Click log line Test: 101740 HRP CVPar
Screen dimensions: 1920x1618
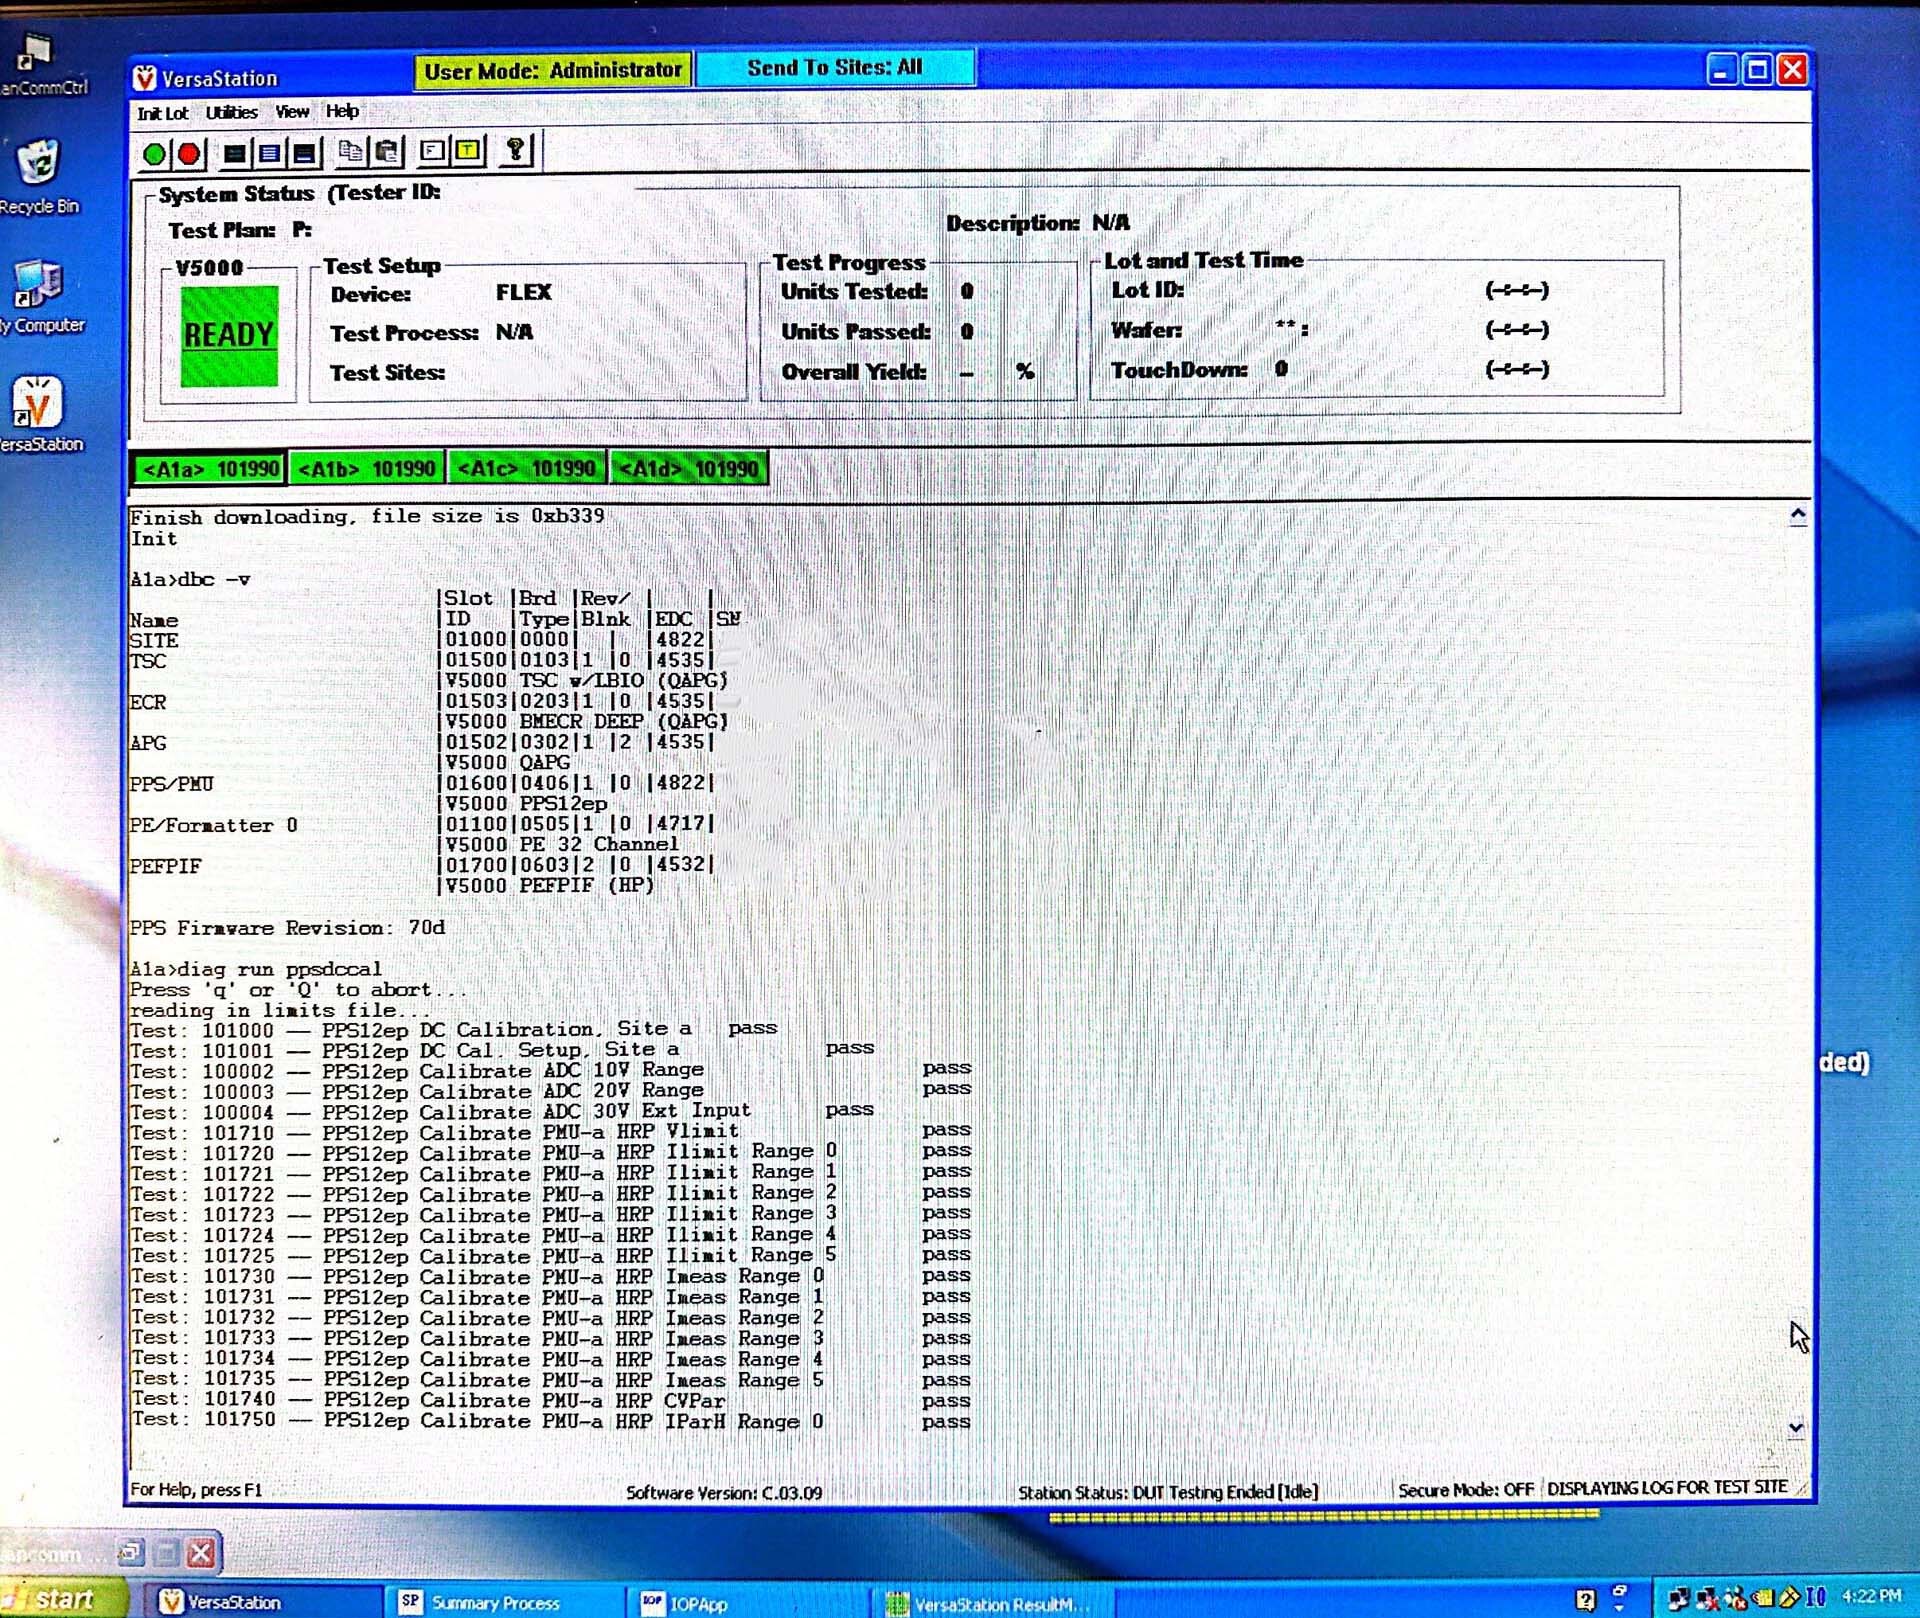coord(551,1400)
